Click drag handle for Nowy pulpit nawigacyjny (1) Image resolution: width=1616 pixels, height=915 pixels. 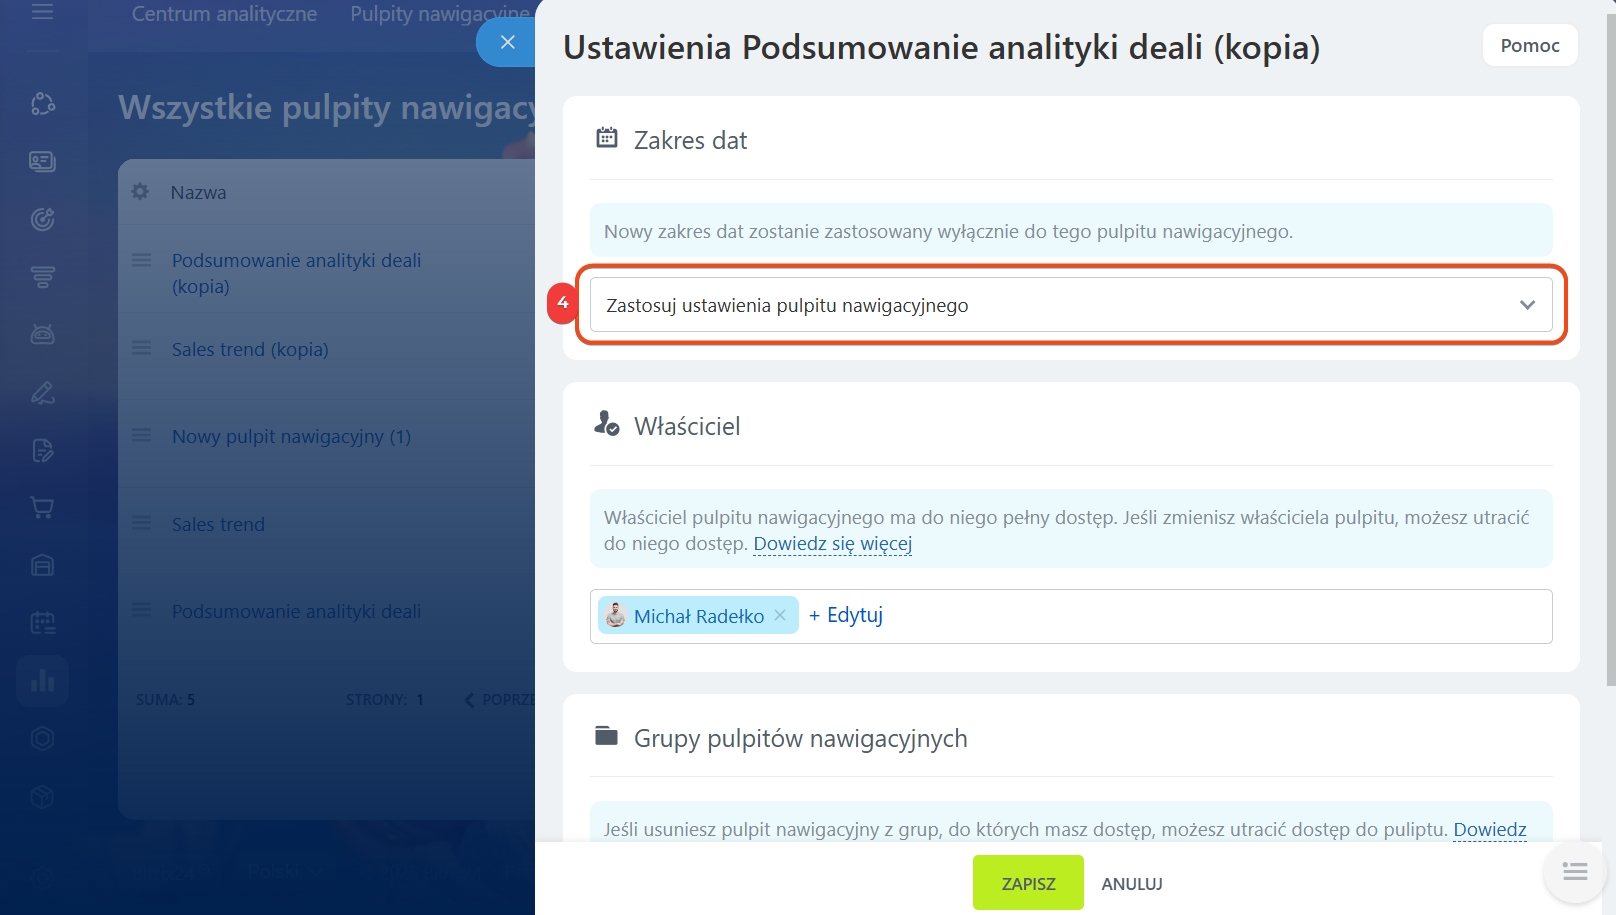tap(142, 435)
